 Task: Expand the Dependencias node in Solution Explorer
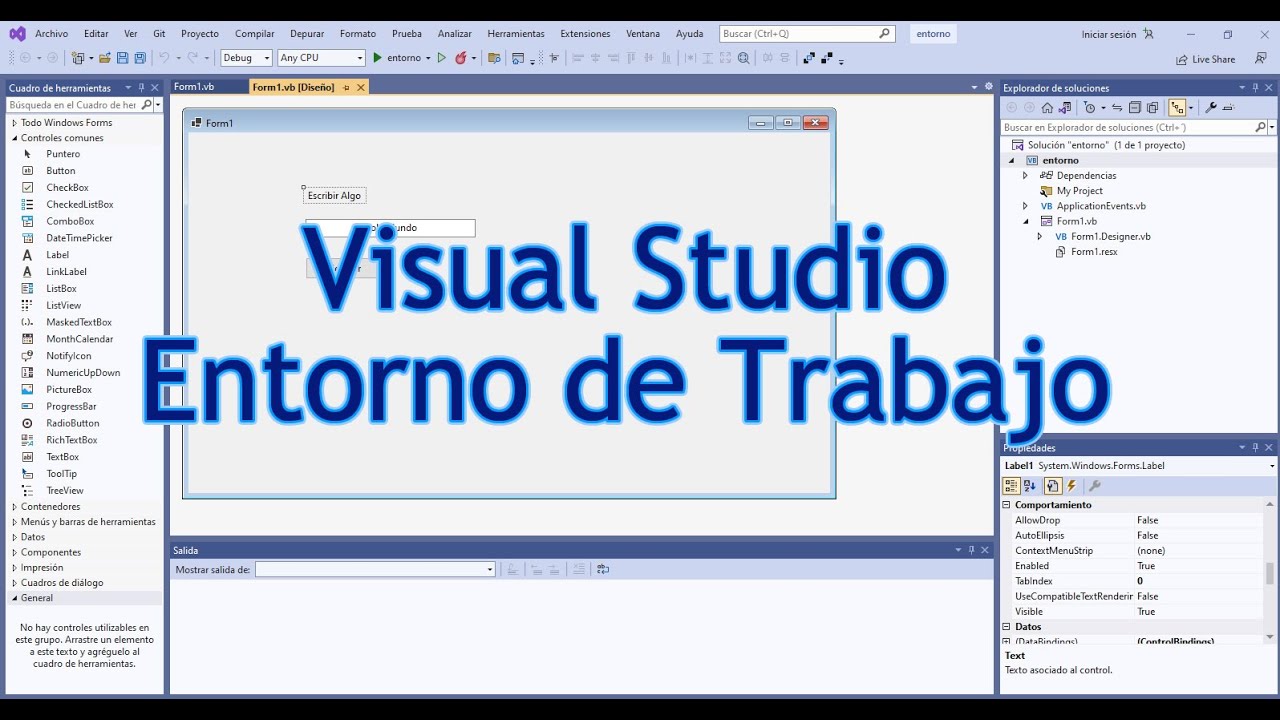(x=1025, y=176)
